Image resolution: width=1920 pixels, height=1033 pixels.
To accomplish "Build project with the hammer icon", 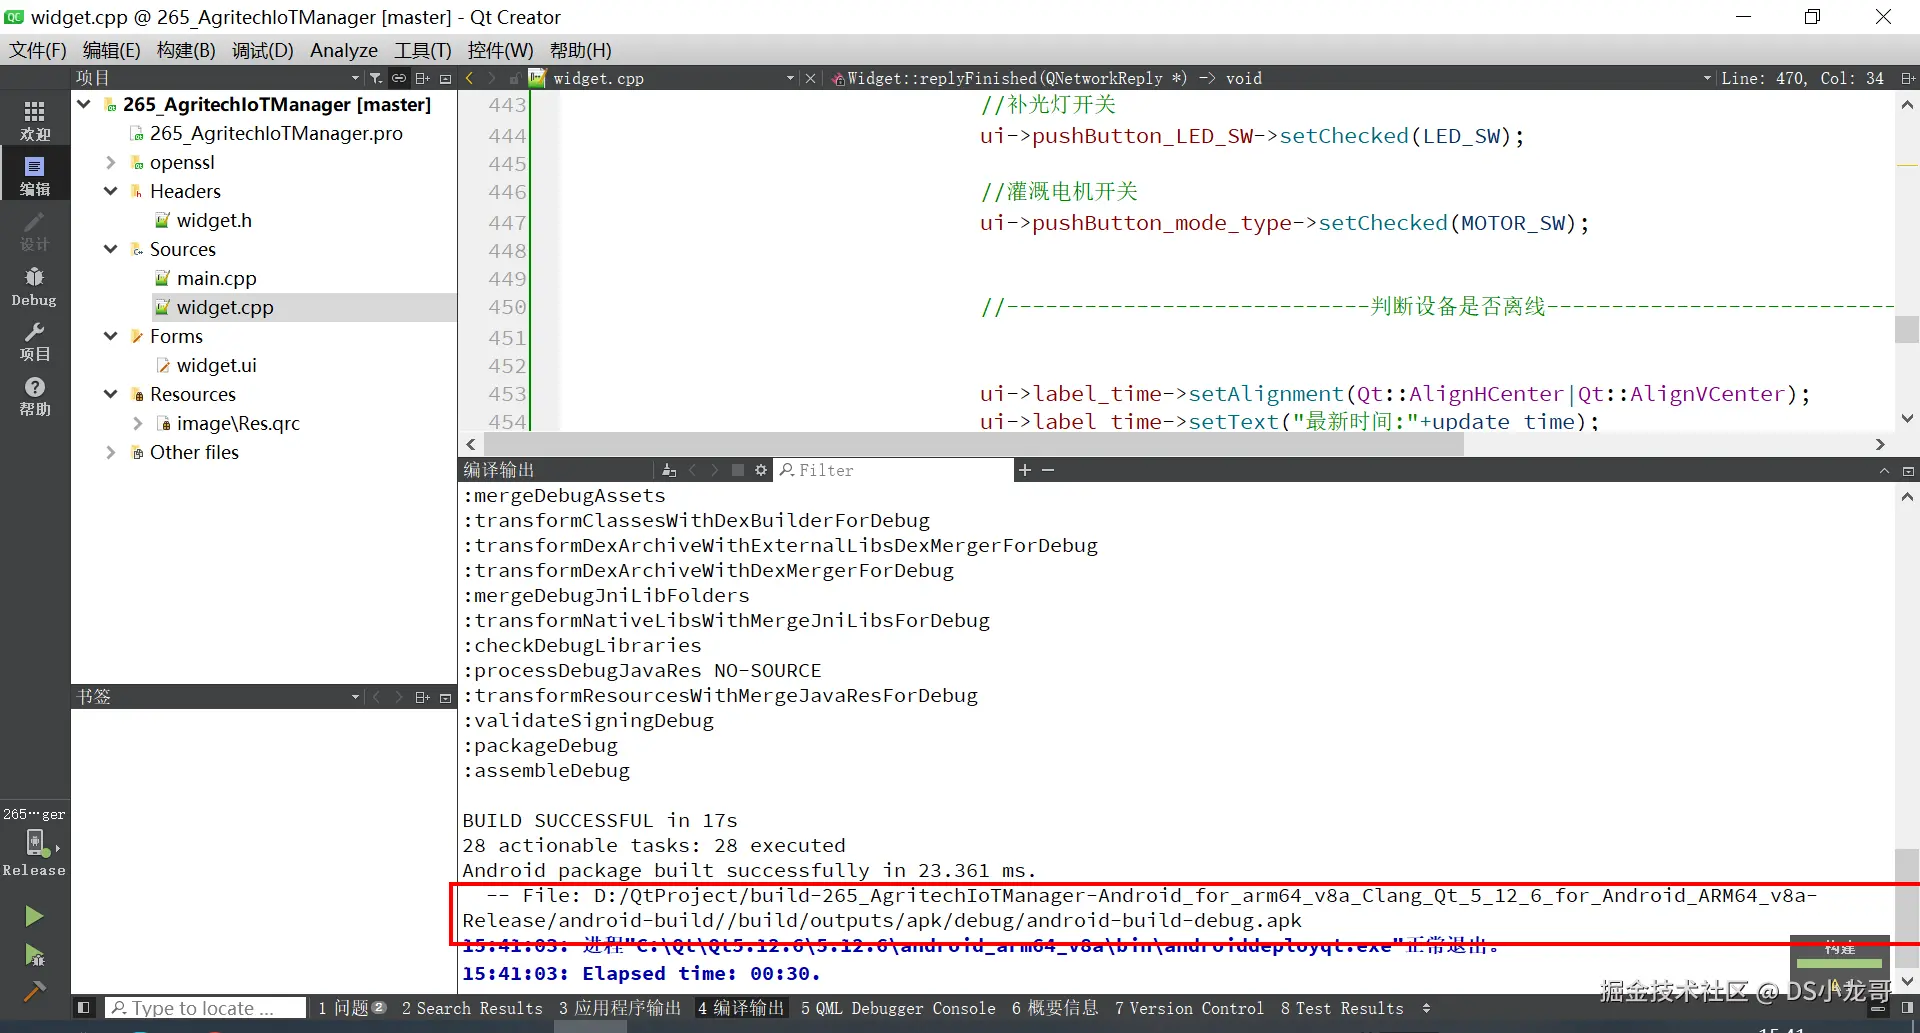I will click(34, 991).
